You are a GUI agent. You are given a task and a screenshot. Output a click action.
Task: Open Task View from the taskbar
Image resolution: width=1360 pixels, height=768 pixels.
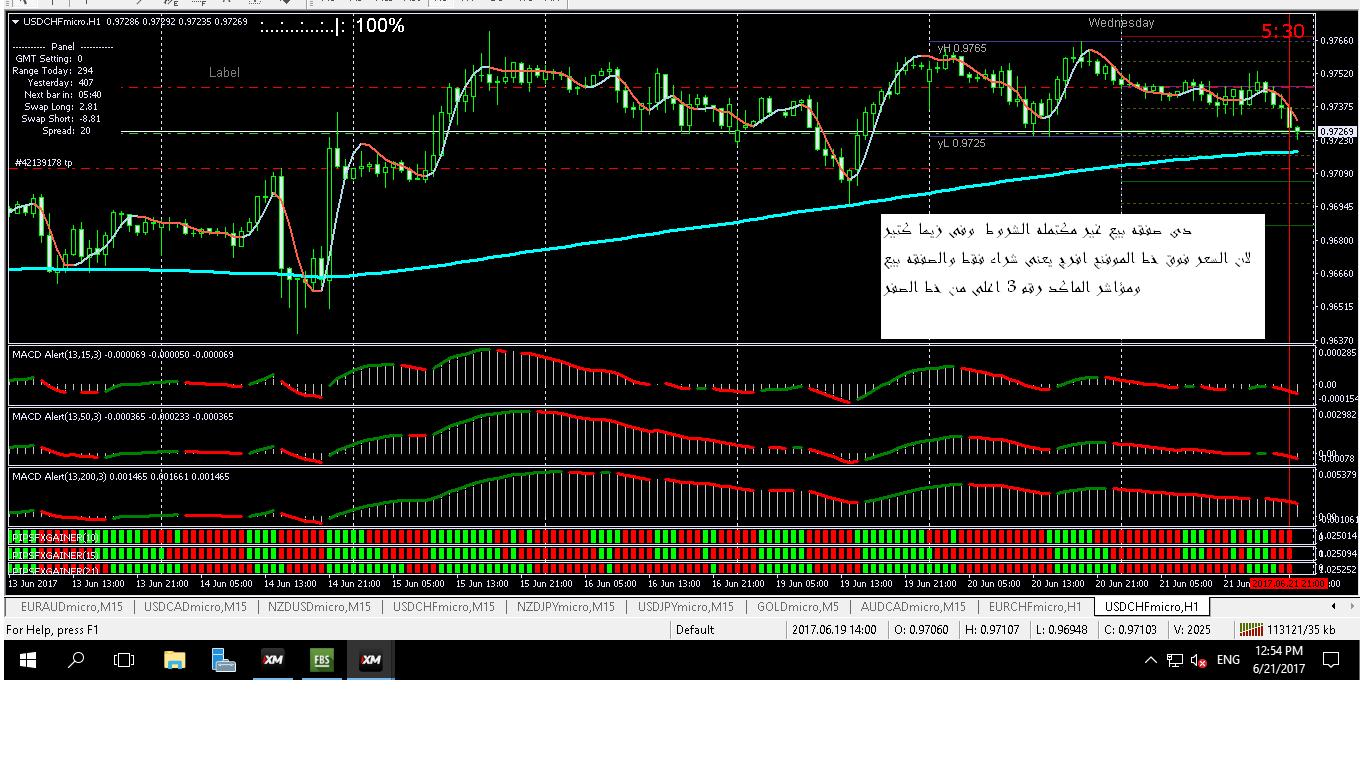tap(124, 660)
